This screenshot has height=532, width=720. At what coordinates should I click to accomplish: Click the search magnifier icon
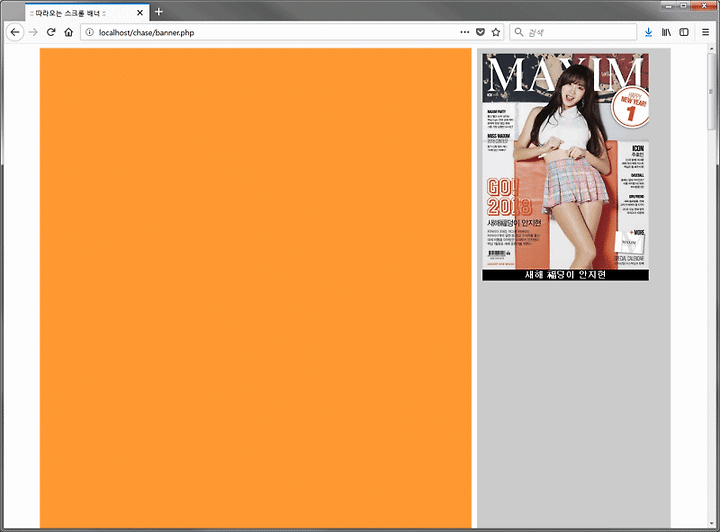[519, 32]
